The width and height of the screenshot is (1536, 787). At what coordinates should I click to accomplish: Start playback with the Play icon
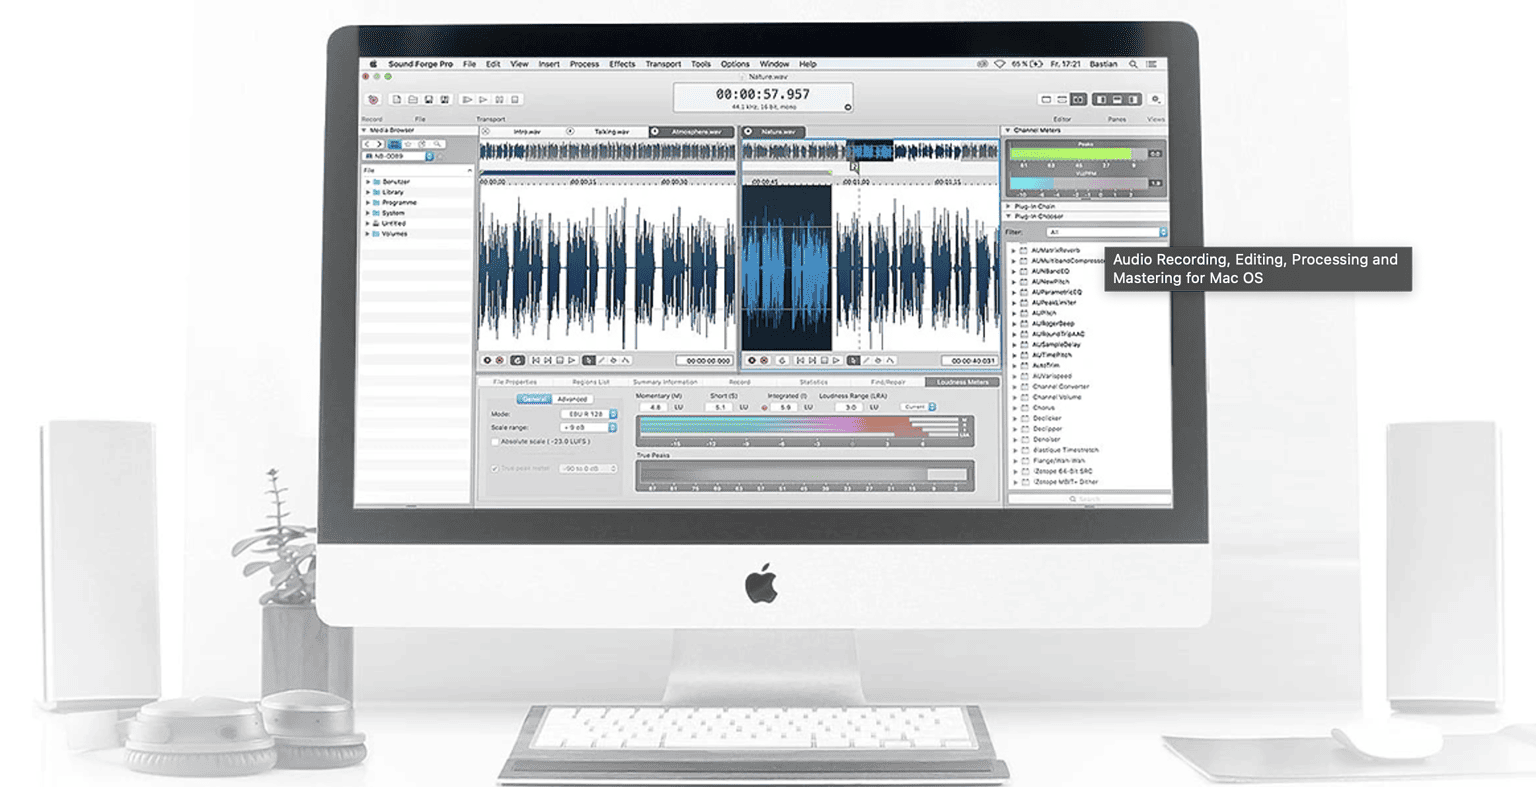(469, 98)
